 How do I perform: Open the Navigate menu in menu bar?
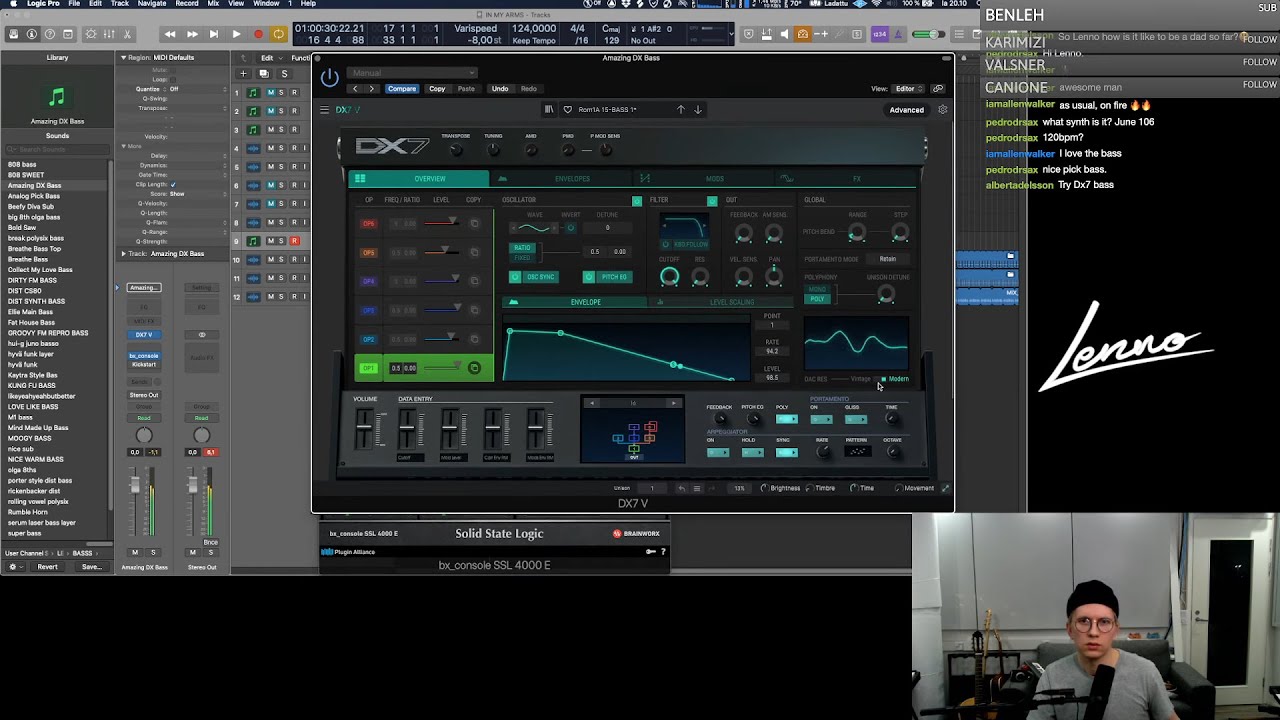152,4
